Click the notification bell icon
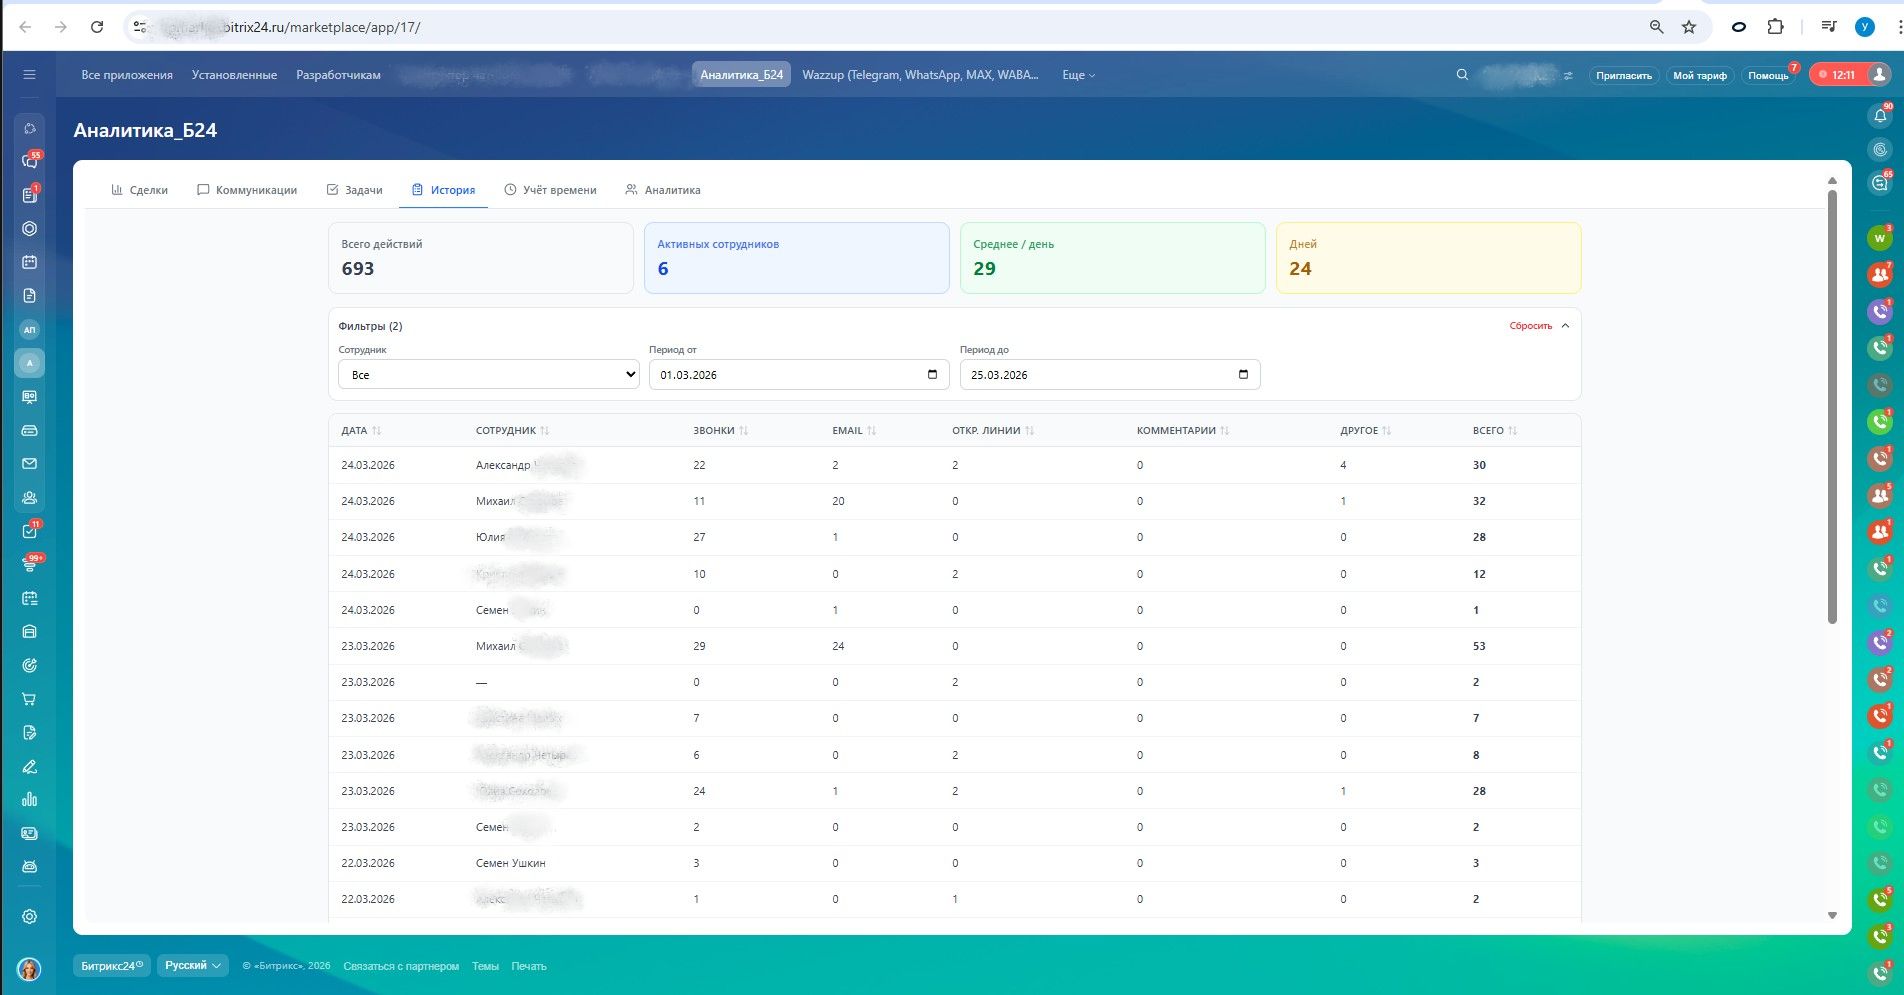 coord(1880,116)
